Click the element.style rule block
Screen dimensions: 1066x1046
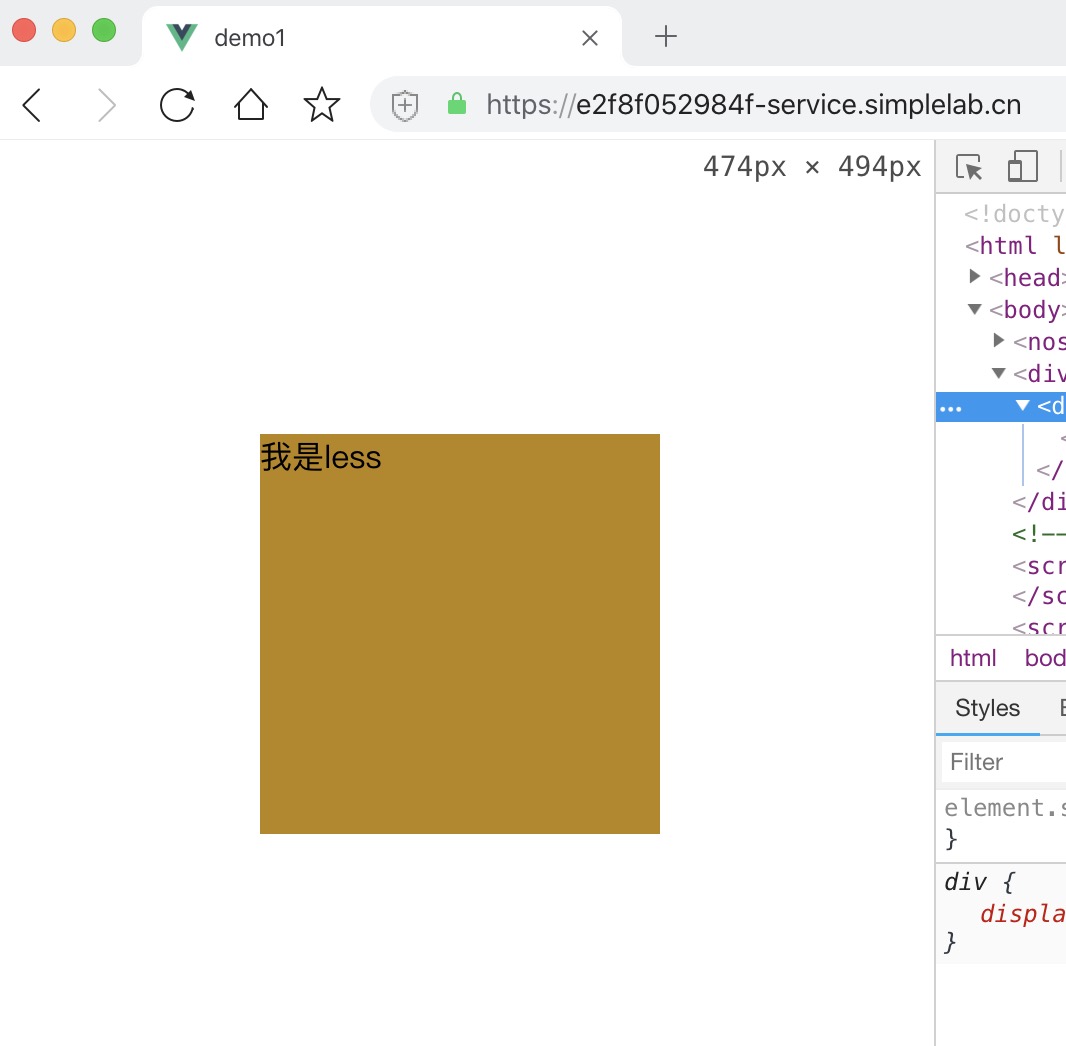pos(1001,823)
